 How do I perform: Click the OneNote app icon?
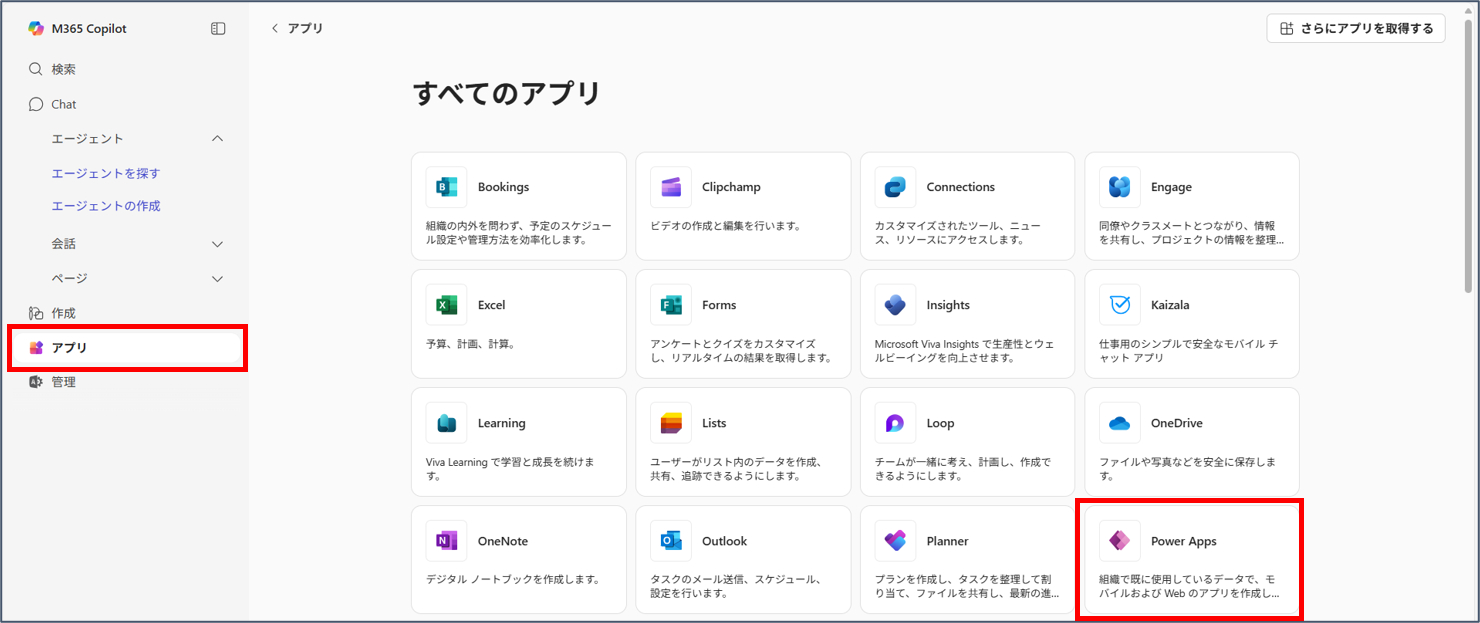point(447,541)
